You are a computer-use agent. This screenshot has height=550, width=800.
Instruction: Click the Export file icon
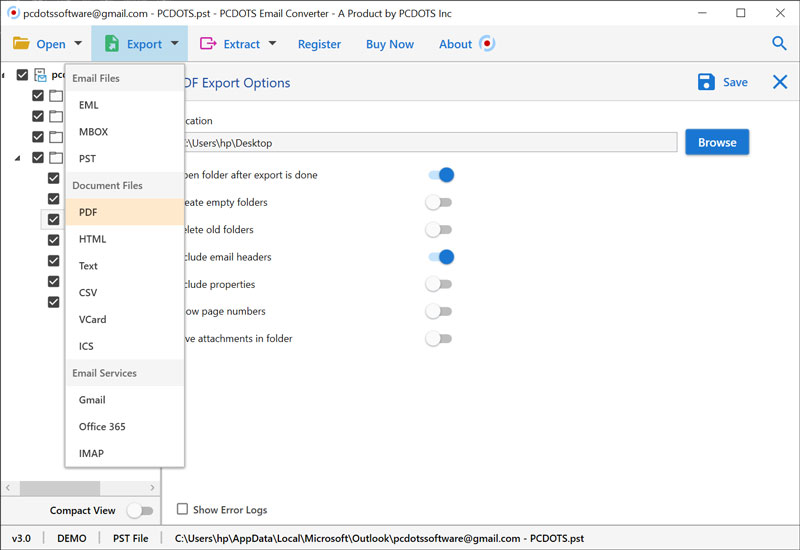coord(111,44)
